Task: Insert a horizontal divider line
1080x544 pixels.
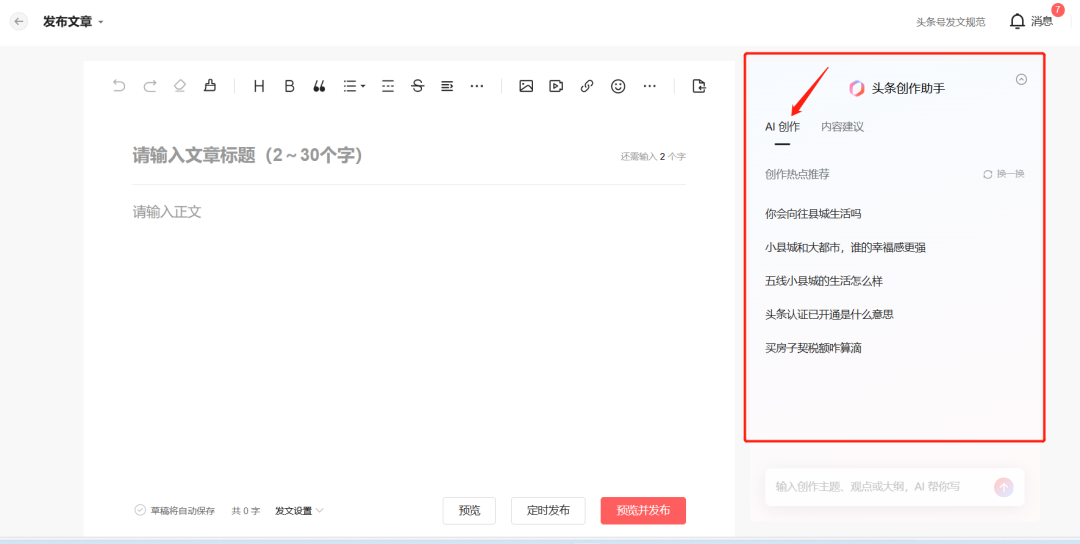Action: [388, 86]
